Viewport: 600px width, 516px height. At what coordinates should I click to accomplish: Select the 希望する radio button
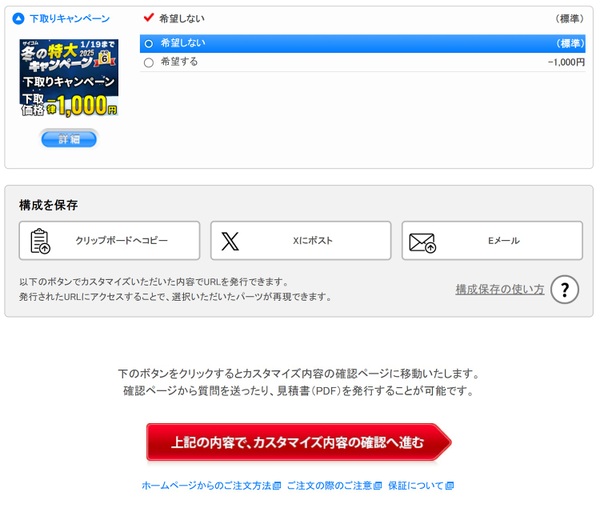point(149,62)
